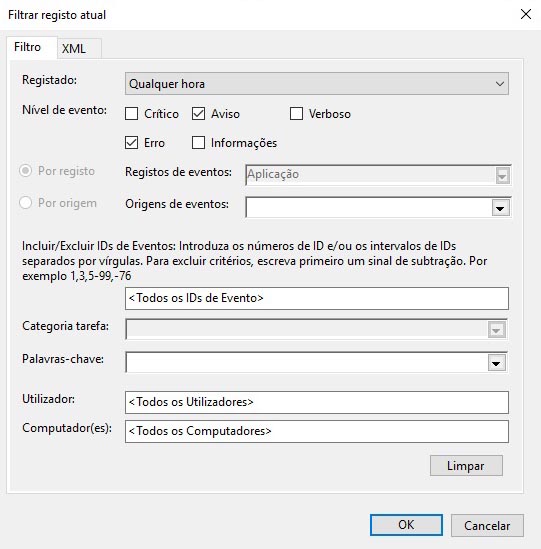Select the Por origem radio button

coord(26,203)
